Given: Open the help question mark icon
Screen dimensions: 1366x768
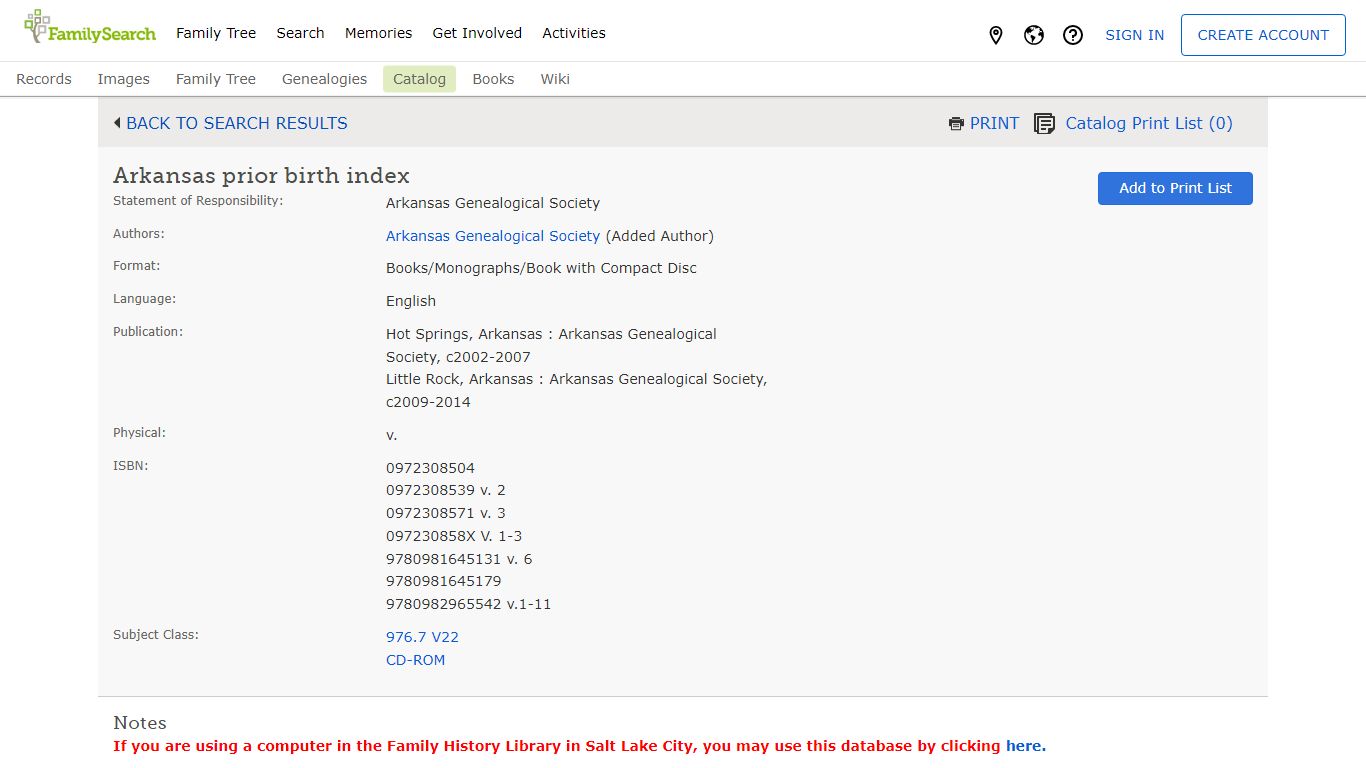Looking at the screenshot, I should coord(1073,35).
